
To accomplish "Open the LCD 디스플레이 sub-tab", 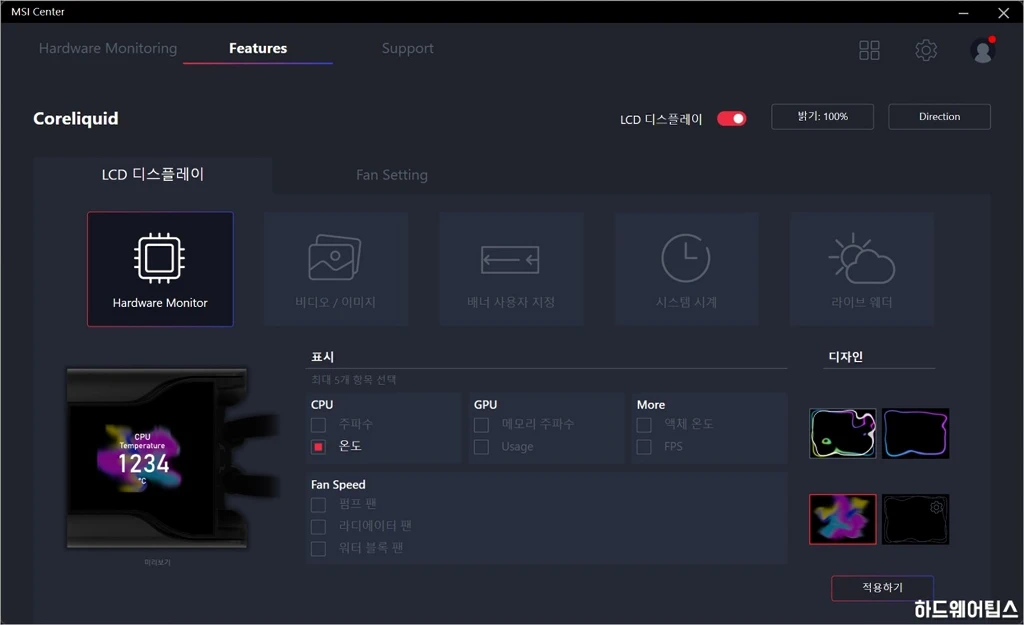I will click(153, 174).
